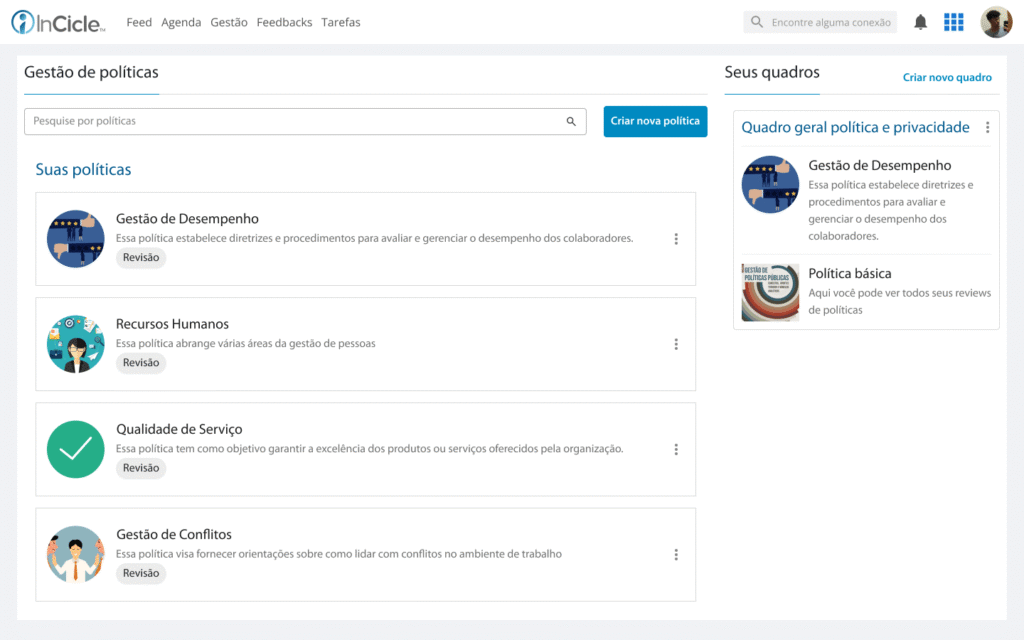Open options menu for Recursos Humanos
The height and width of the screenshot is (640, 1024).
pyautogui.click(x=676, y=344)
